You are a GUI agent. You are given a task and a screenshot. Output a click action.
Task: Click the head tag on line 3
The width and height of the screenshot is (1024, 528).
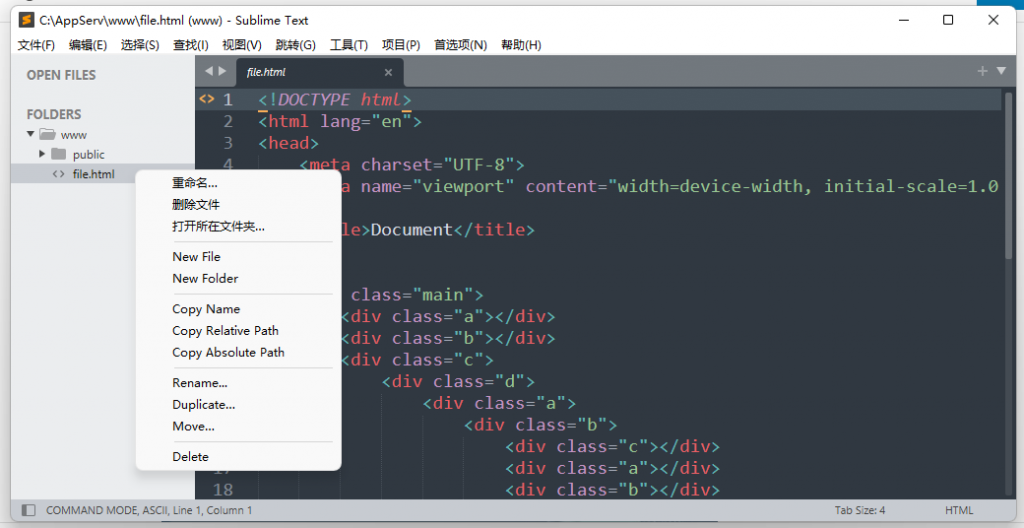coord(289,143)
